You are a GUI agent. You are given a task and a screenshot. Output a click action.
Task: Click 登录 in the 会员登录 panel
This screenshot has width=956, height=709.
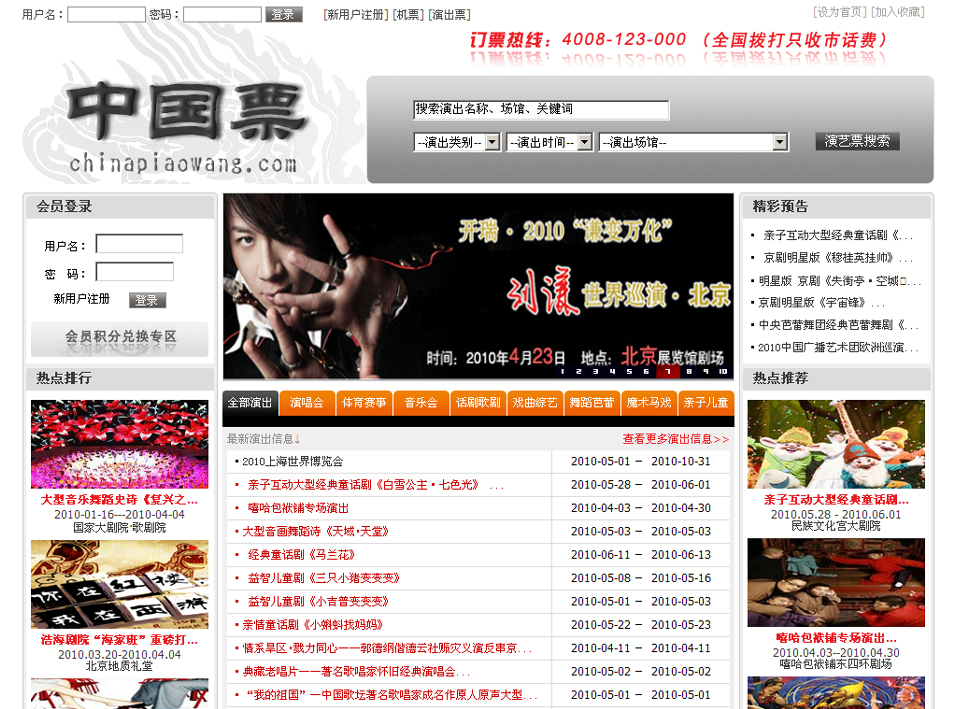[x=147, y=300]
